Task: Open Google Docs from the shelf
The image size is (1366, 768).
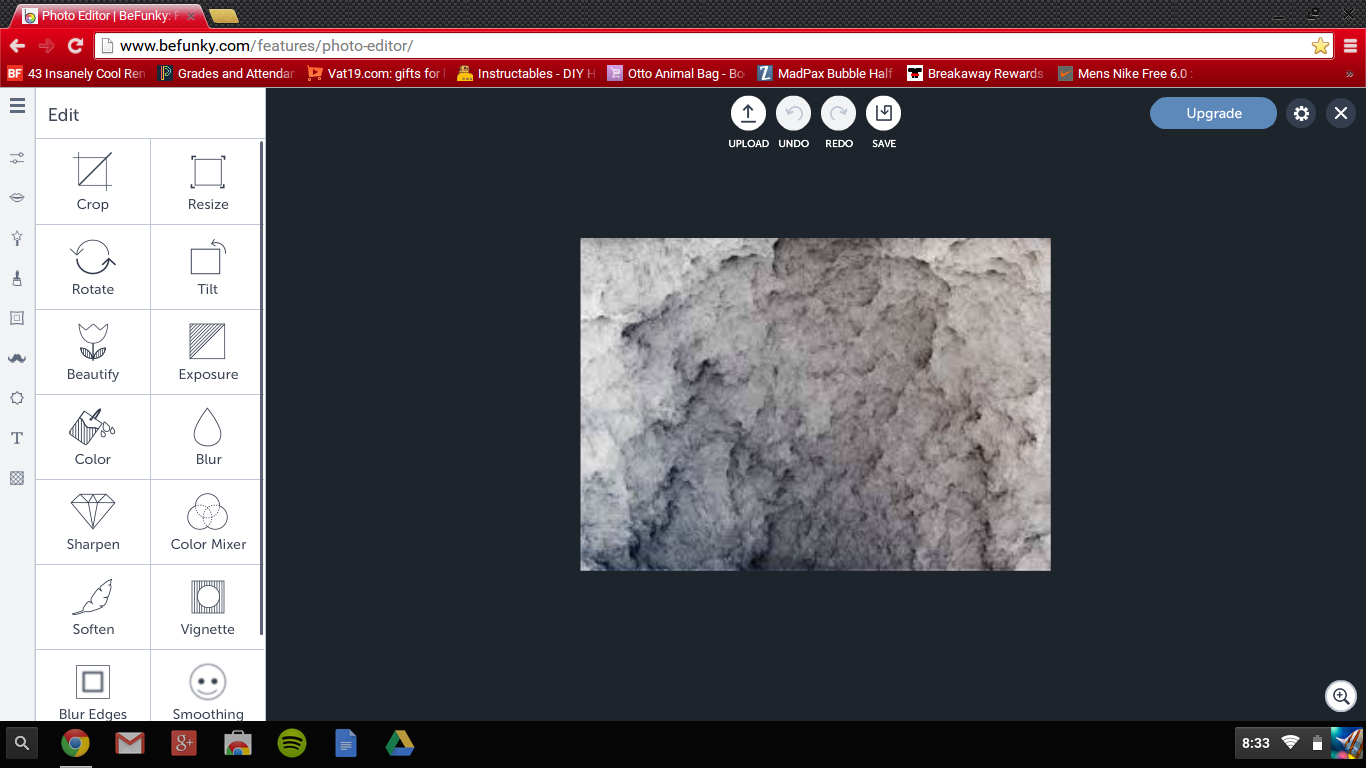Action: [346, 743]
